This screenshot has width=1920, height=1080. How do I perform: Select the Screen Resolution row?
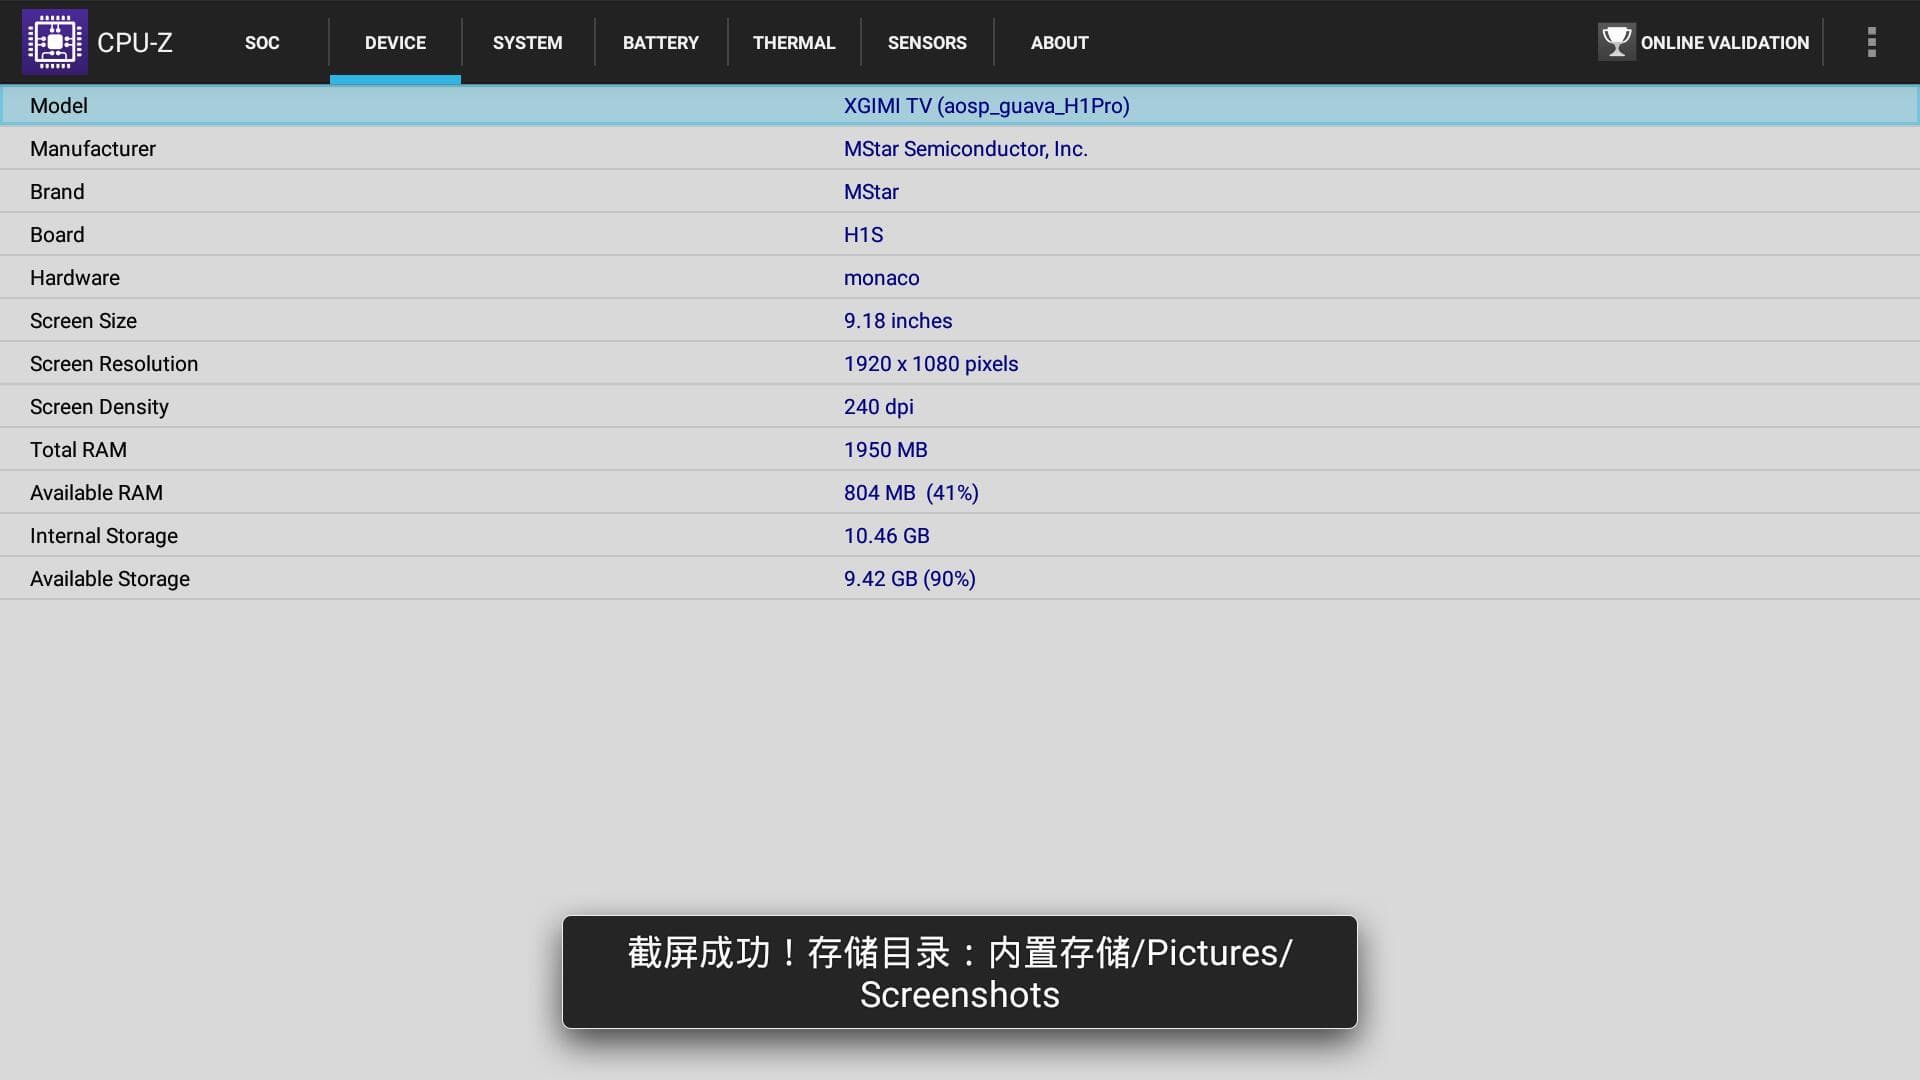(x=960, y=364)
